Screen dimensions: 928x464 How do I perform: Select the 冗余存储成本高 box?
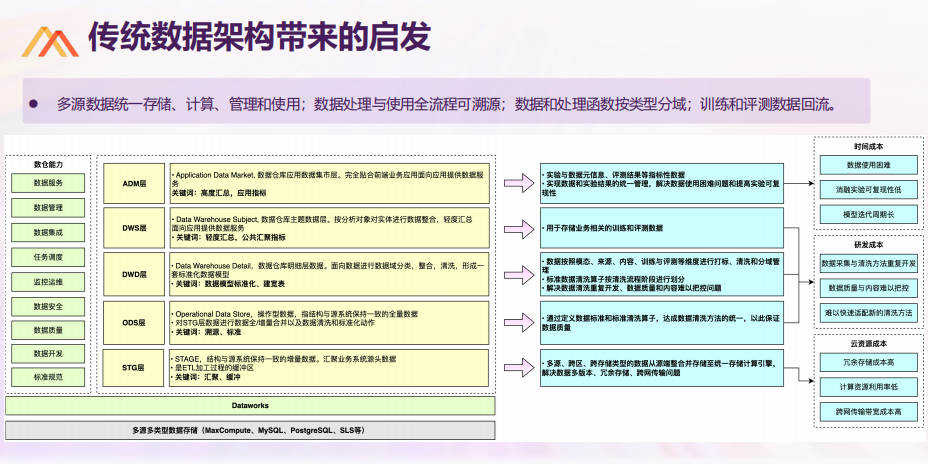point(869,362)
